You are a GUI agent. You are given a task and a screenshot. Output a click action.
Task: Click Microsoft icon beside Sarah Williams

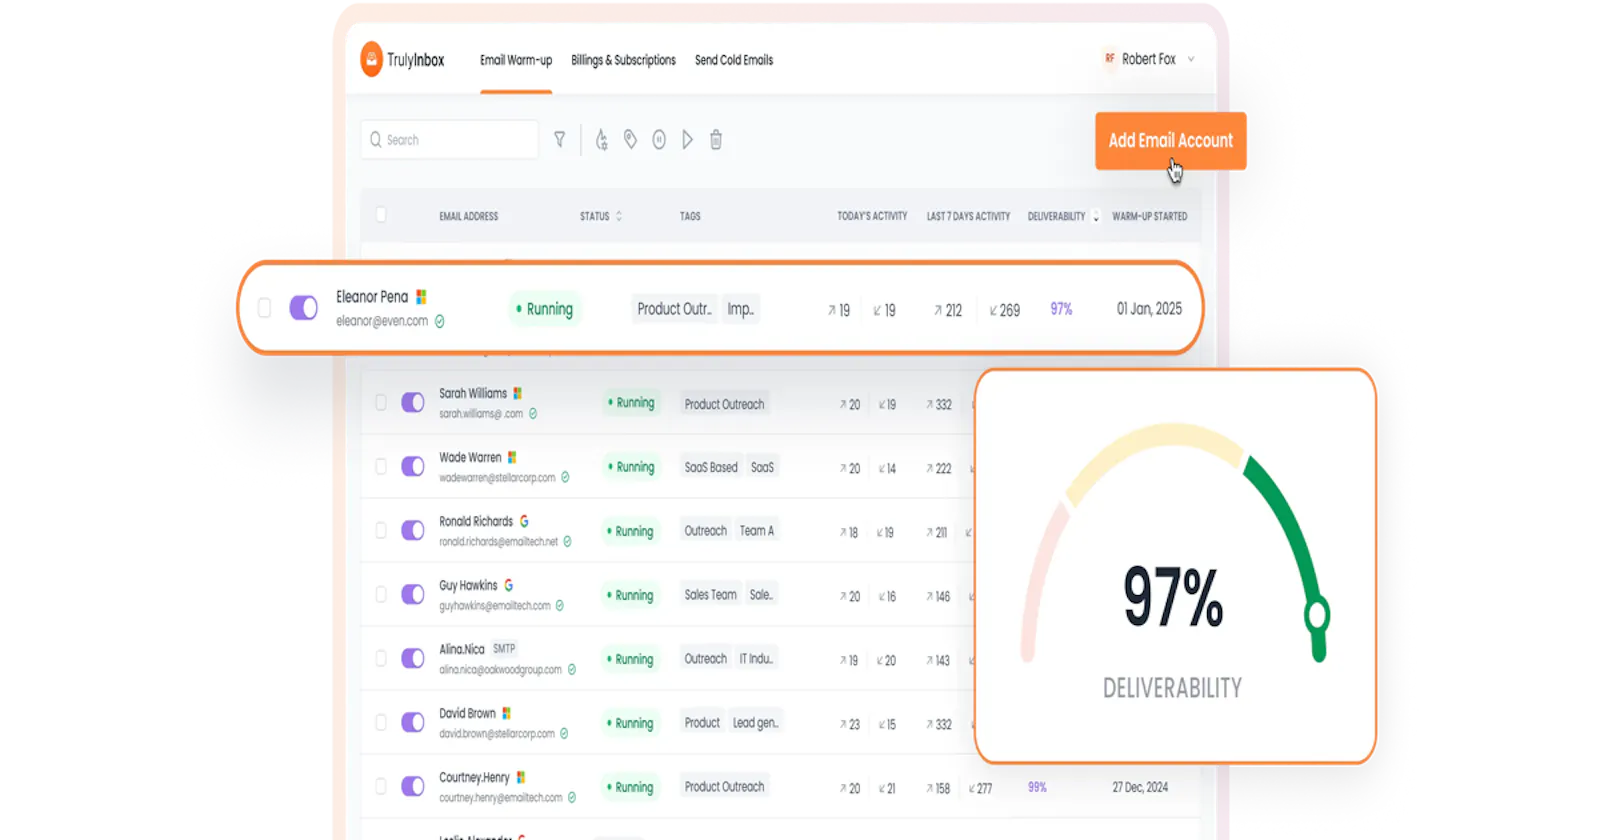pos(517,393)
